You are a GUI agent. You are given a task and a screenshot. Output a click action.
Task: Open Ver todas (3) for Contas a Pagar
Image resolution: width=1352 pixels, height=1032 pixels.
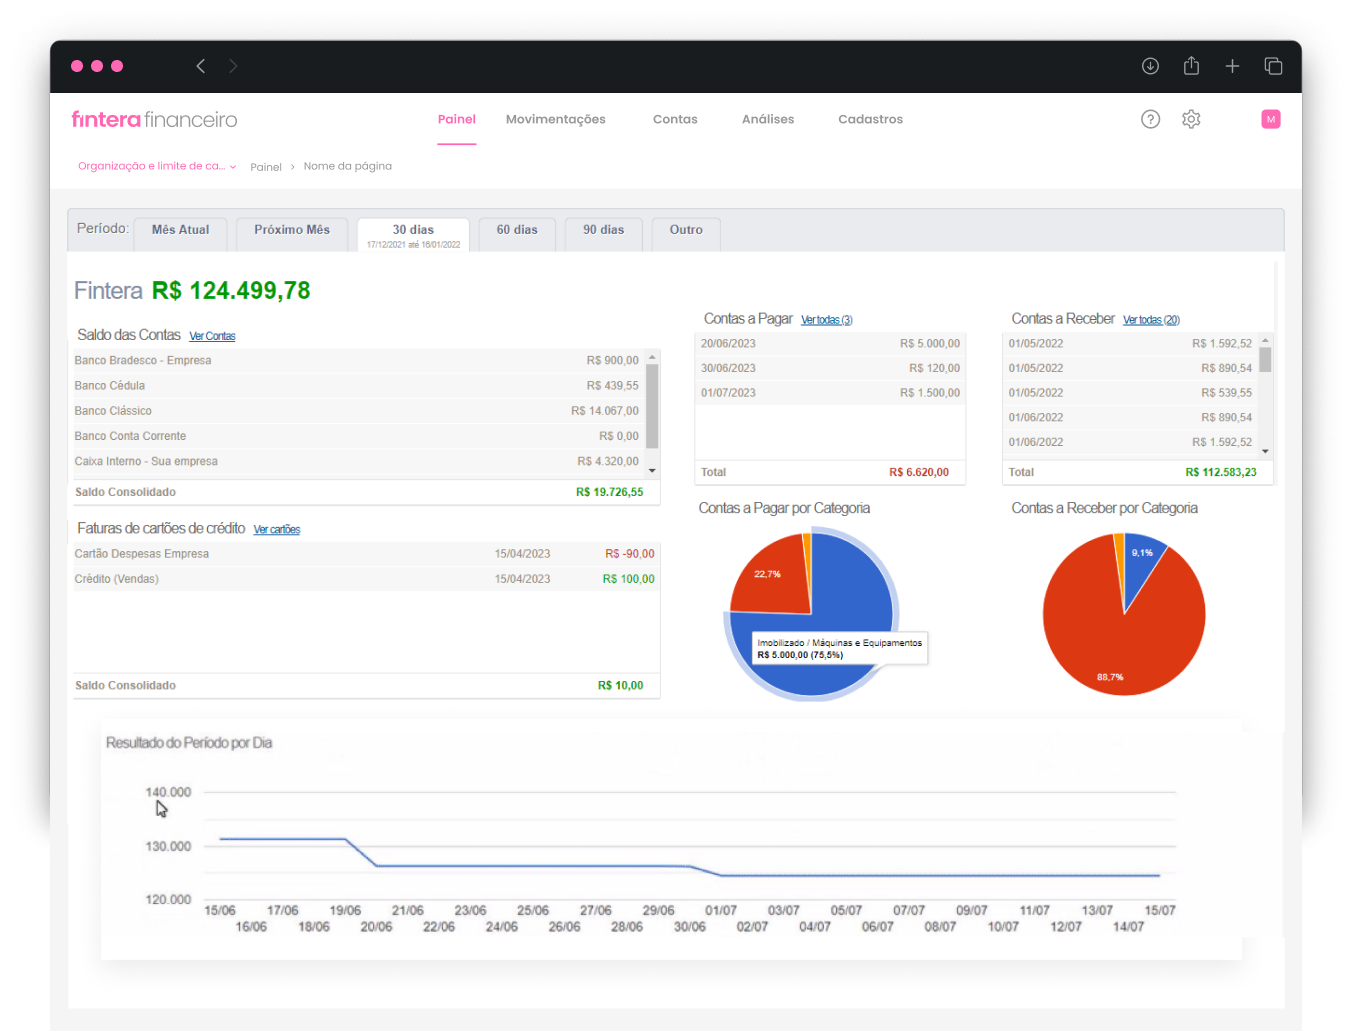[827, 320]
